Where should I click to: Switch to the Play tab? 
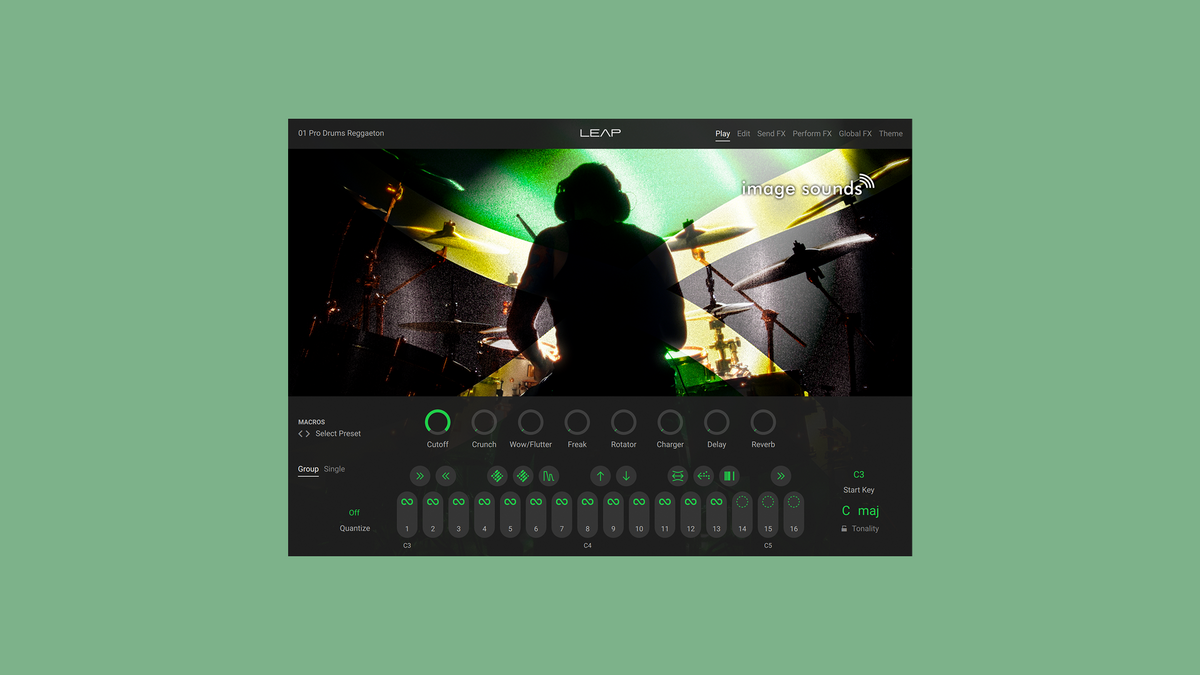pyautogui.click(x=722, y=133)
